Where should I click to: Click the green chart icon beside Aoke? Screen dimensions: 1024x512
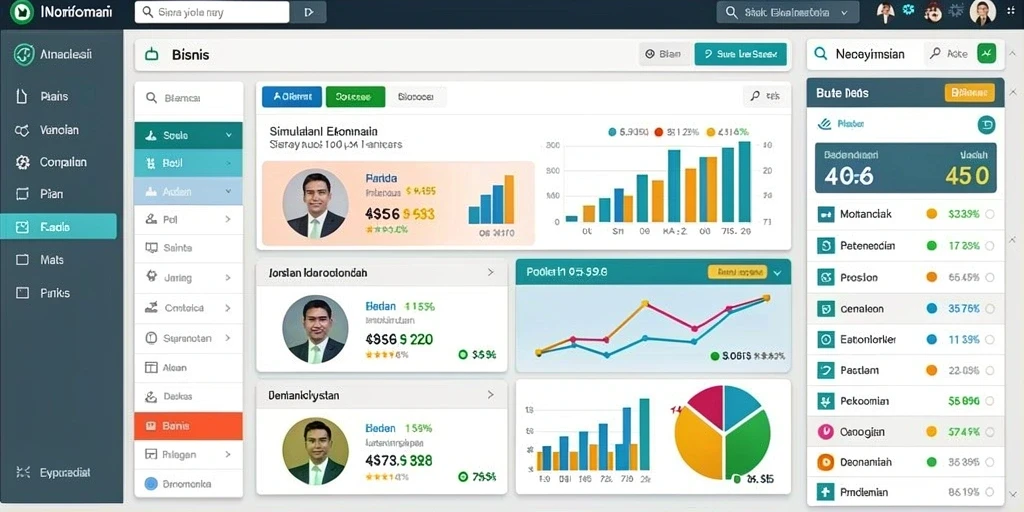click(x=986, y=54)
